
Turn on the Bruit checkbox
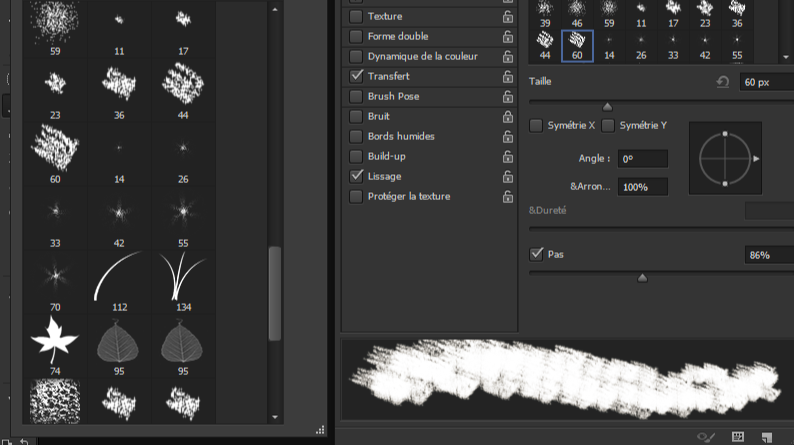(x=356, y=116)
